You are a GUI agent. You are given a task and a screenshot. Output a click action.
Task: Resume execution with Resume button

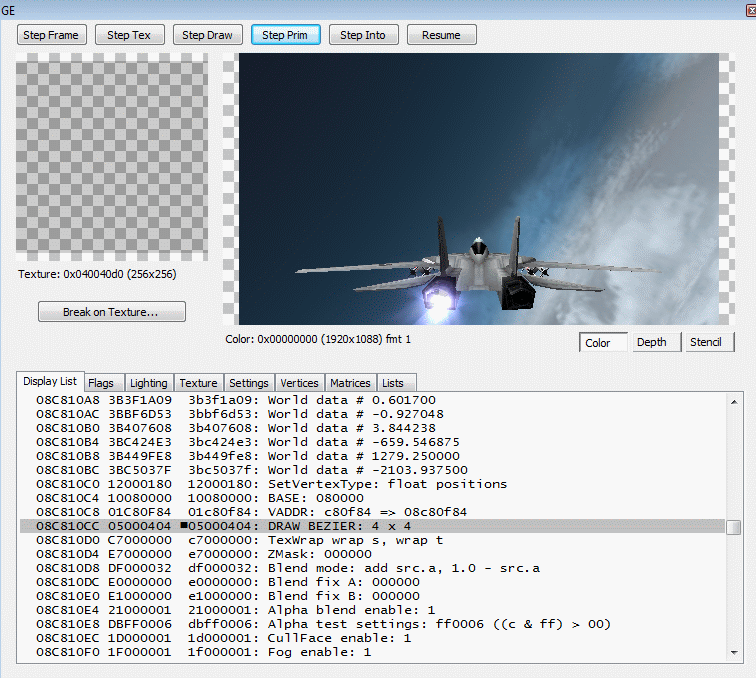(441, 35)
